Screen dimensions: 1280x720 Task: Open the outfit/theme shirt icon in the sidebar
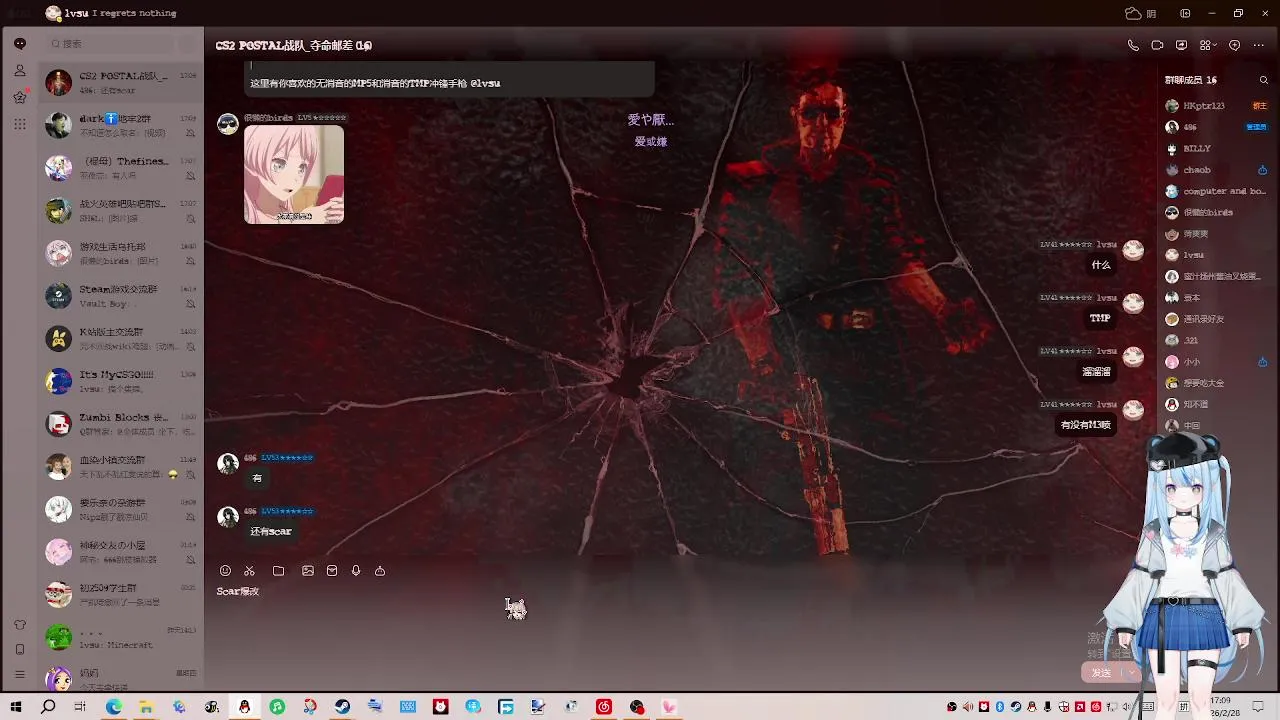point(19,625)
